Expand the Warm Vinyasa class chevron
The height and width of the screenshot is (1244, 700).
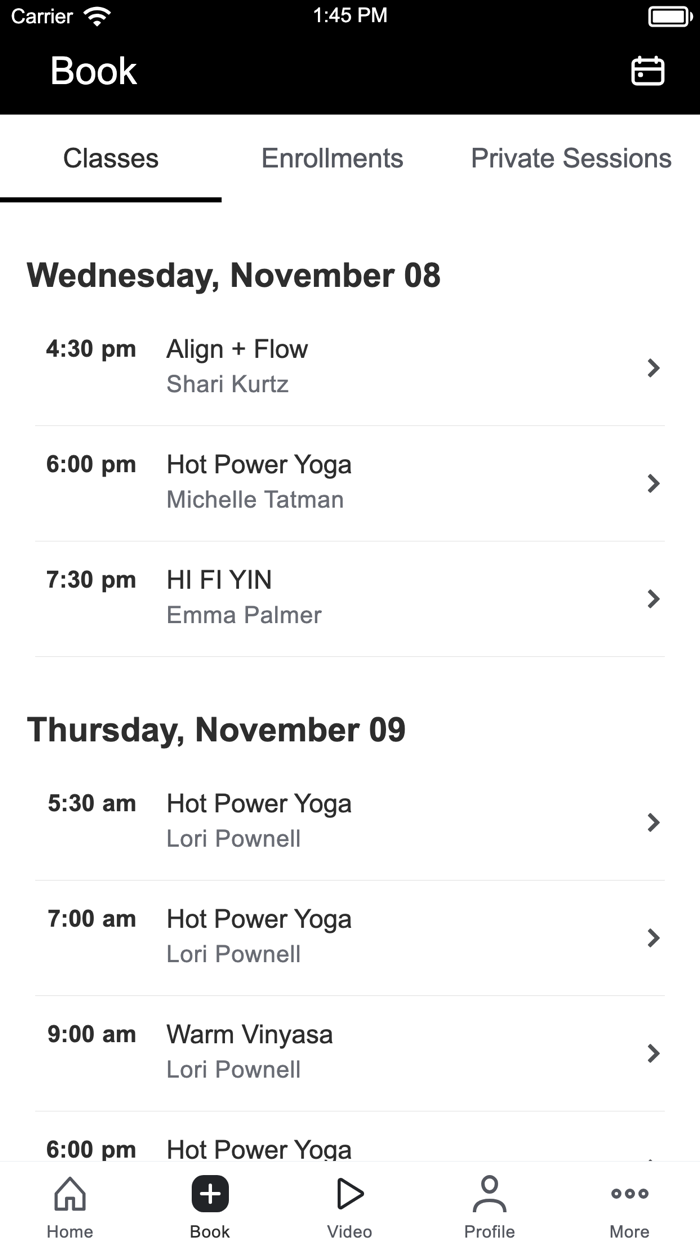(x=653, y=1053)
